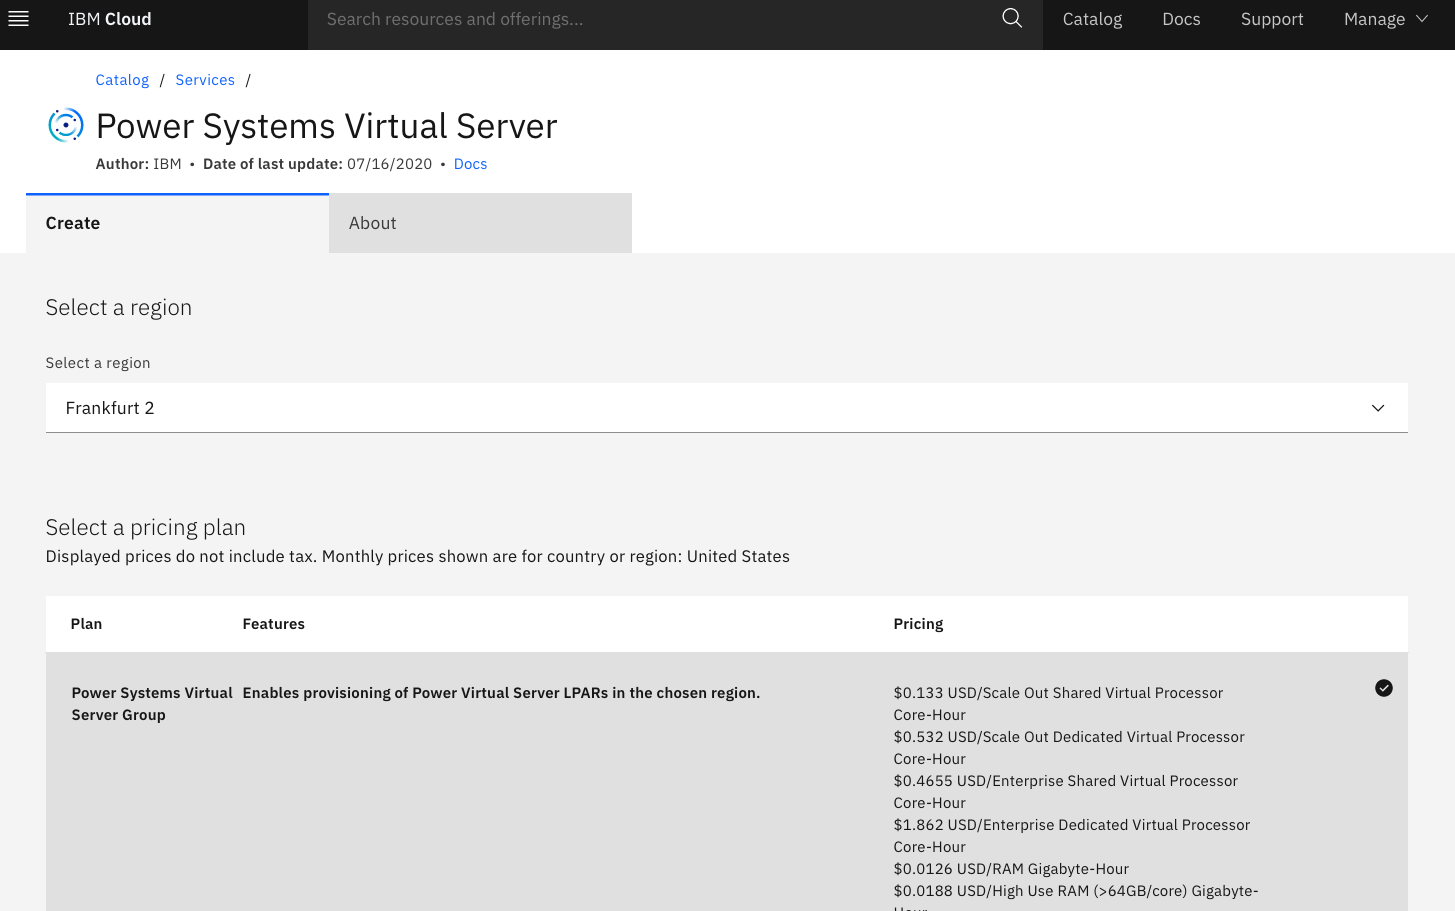Click the $0.133 USD Scale Out Shared price

coord(1058,704)
